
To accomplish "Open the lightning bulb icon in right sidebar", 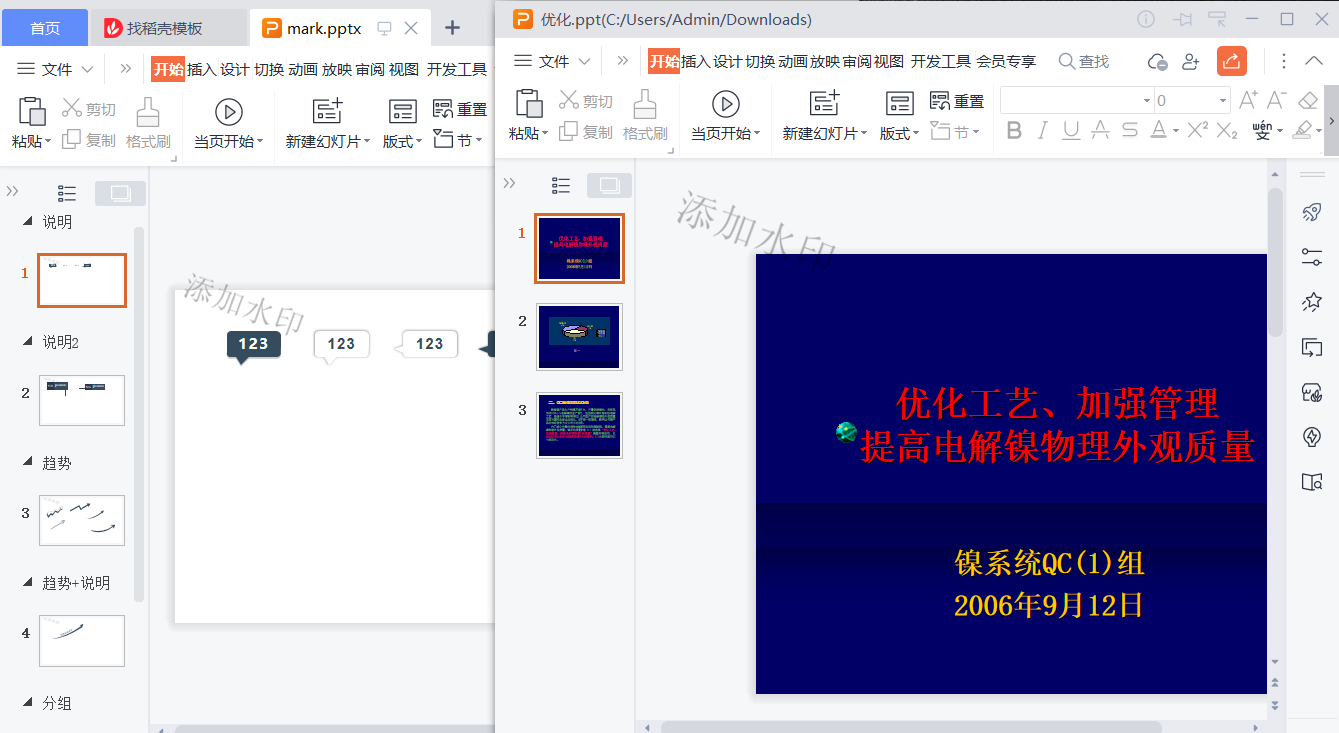I will (1312, 437).
